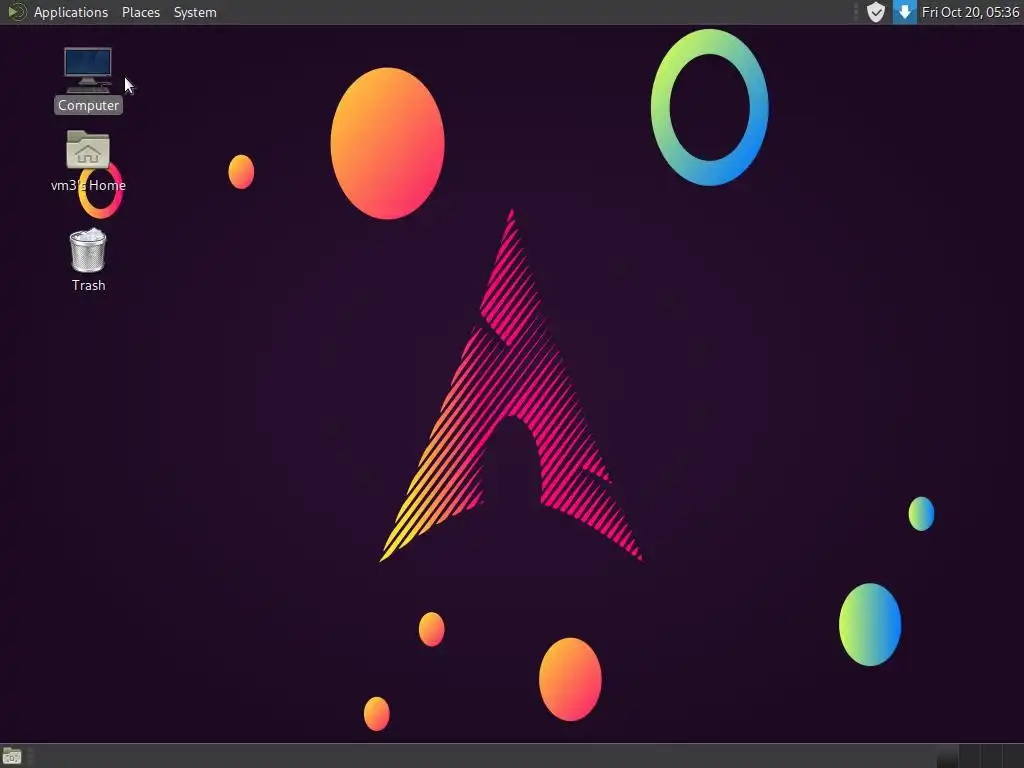Open the Places menu
The width and height of the screenshot is (1024, 768).
point(140,12)
